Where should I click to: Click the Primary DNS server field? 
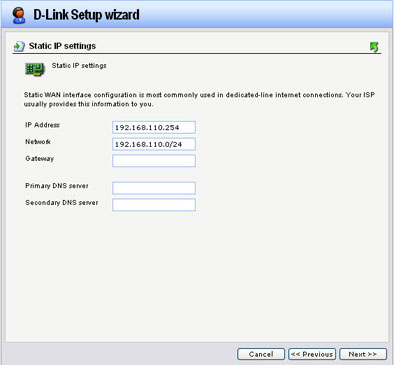(x=154, y=188)
